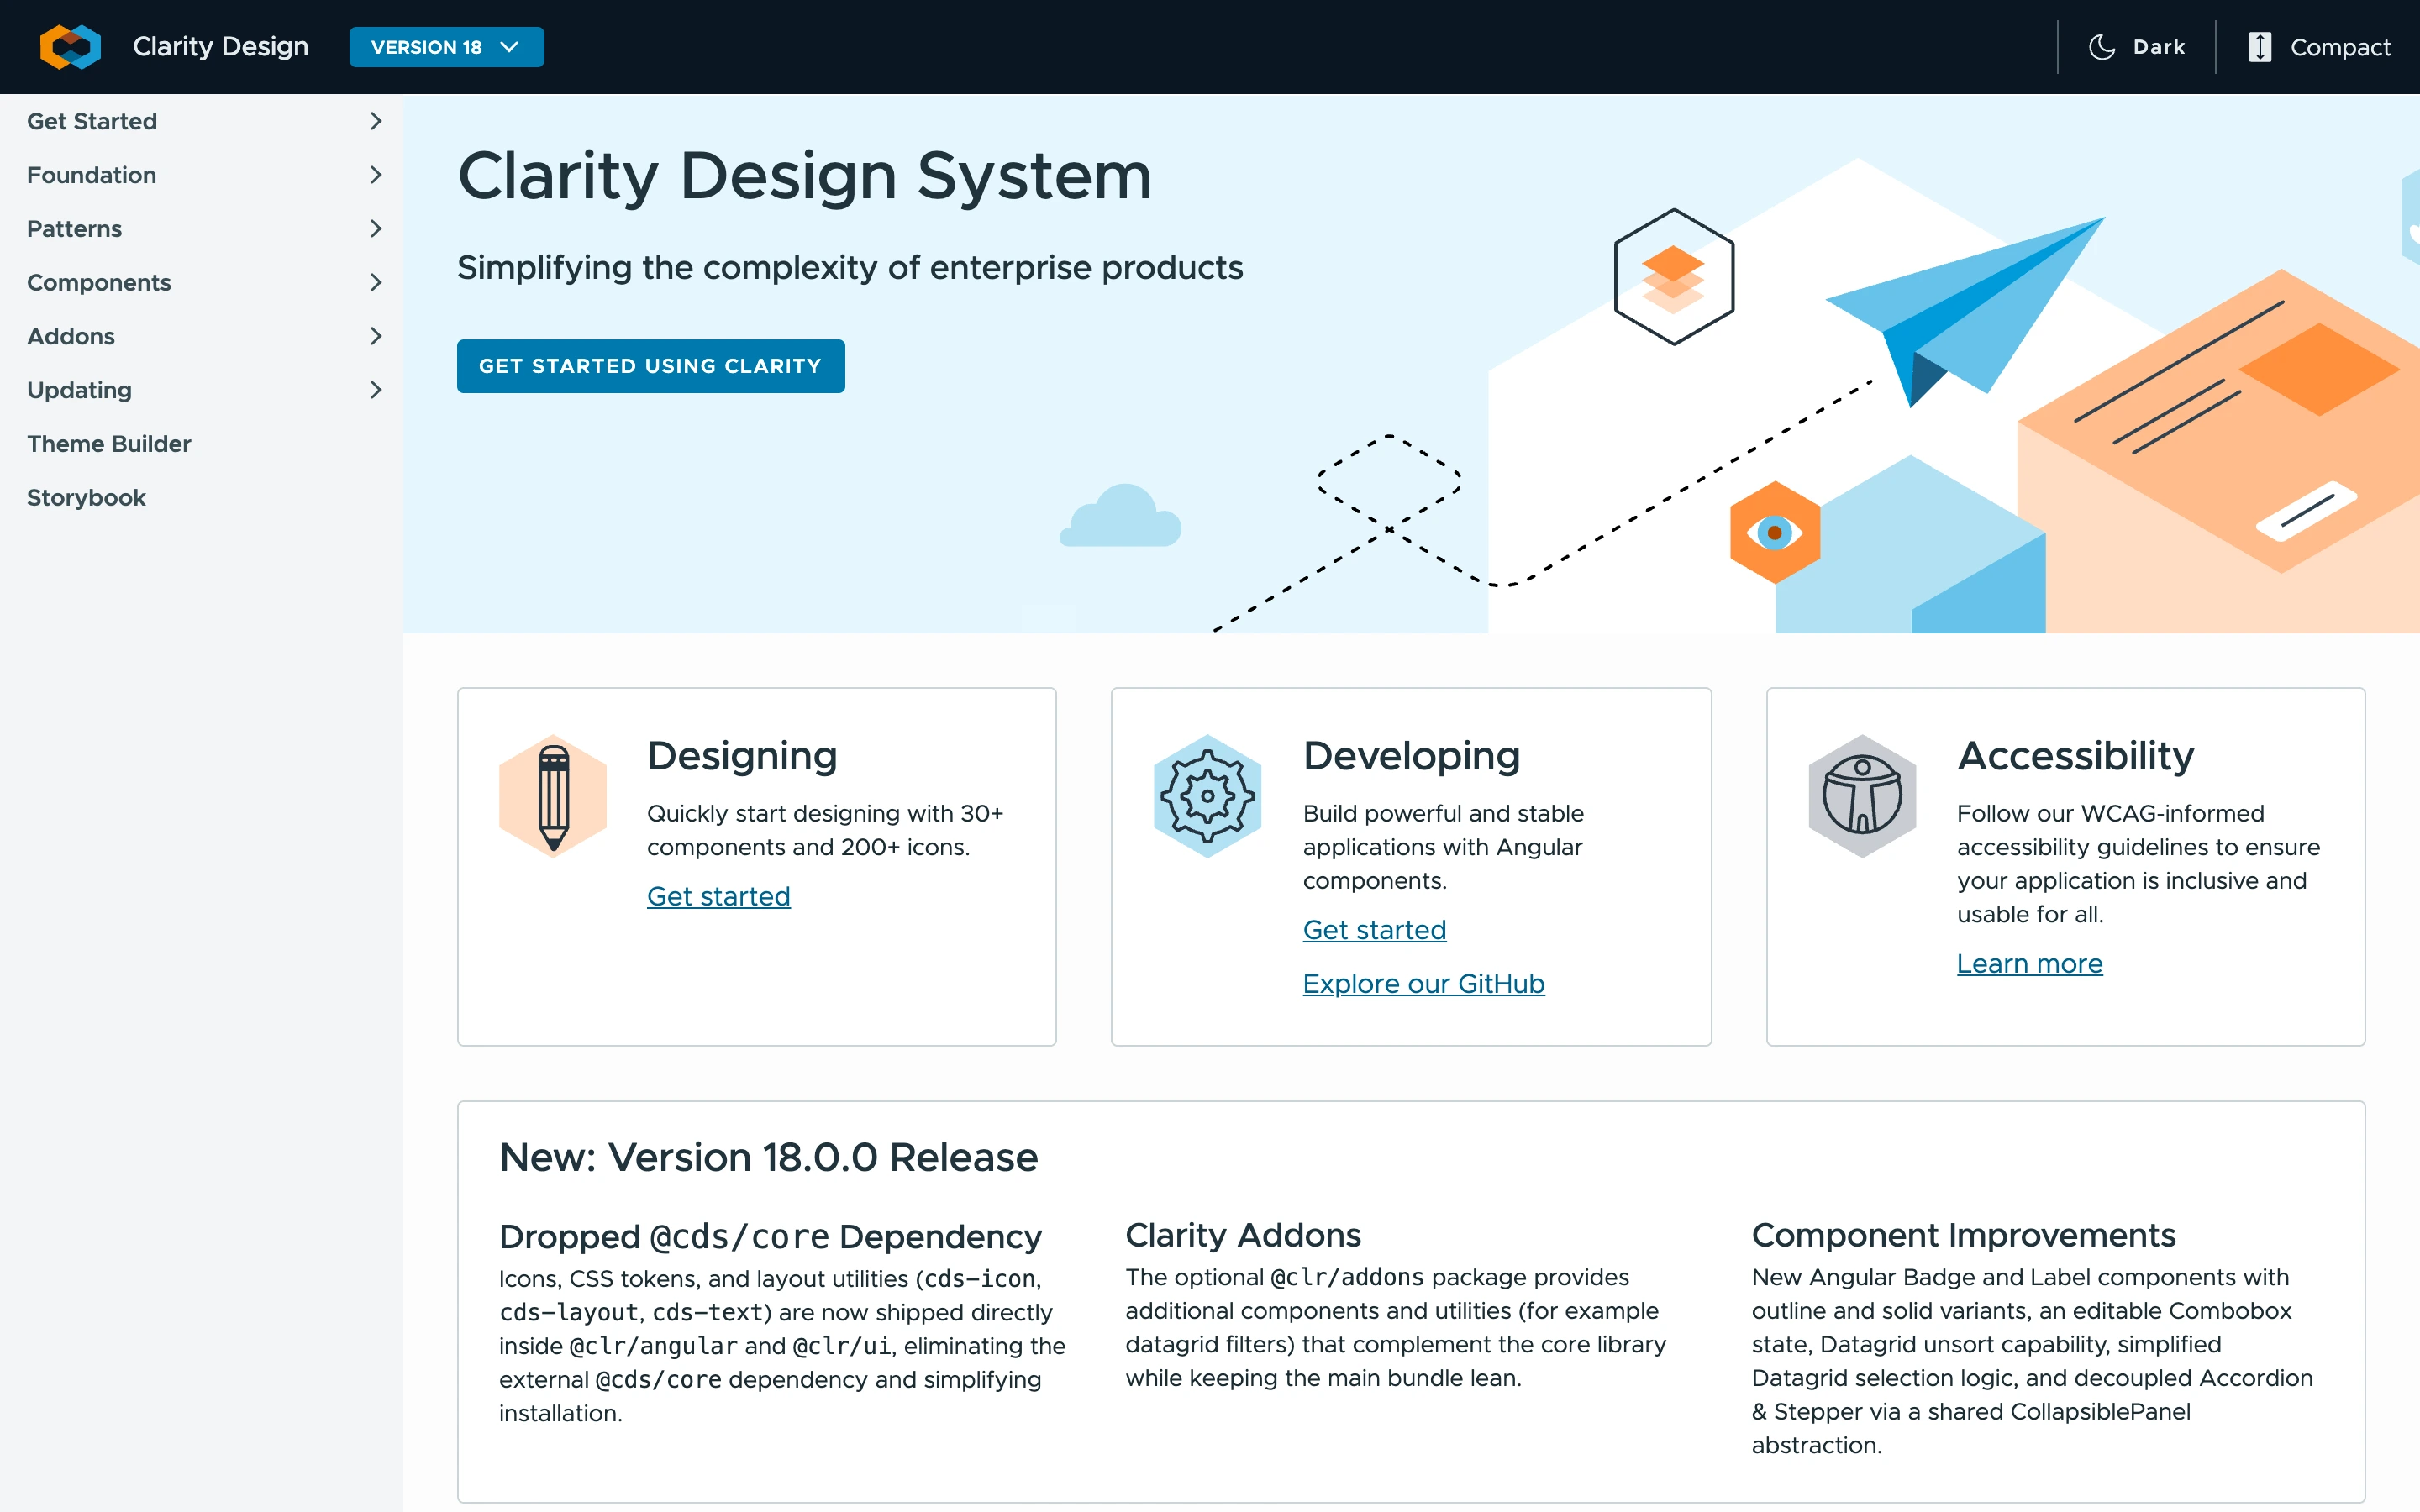The width and height of the screenshot is (2420, 1512).
Task: Expand Addons chevron arrow
Action: pos(376,336)
